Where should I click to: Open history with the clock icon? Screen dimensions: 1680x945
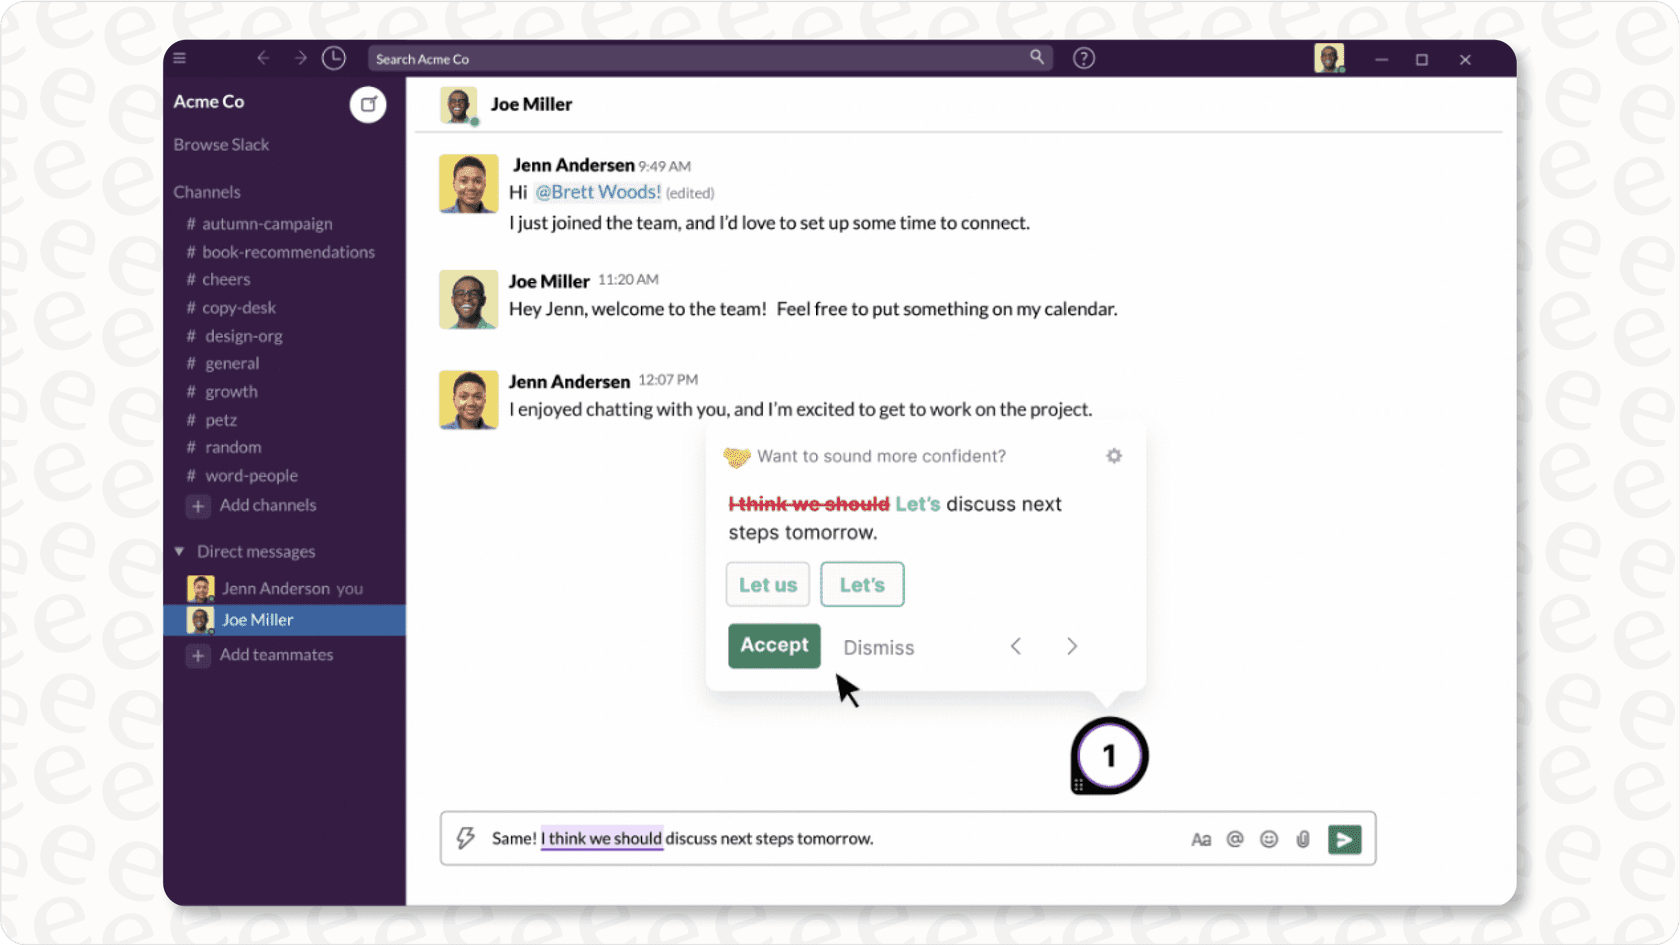(x=334, y=58)
